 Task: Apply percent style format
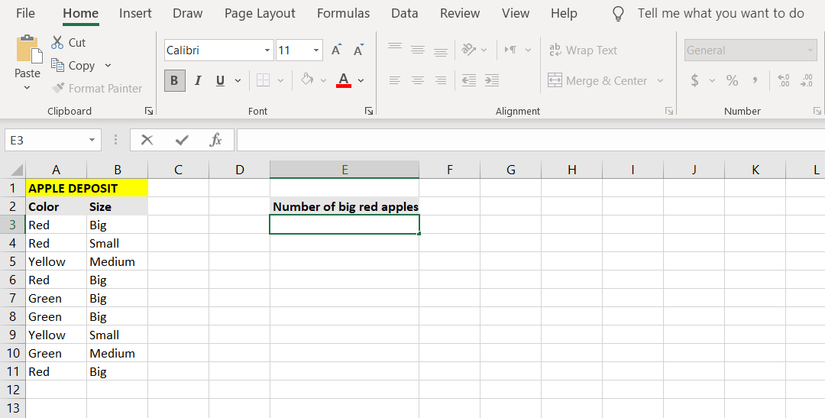[x=732, y=81]
